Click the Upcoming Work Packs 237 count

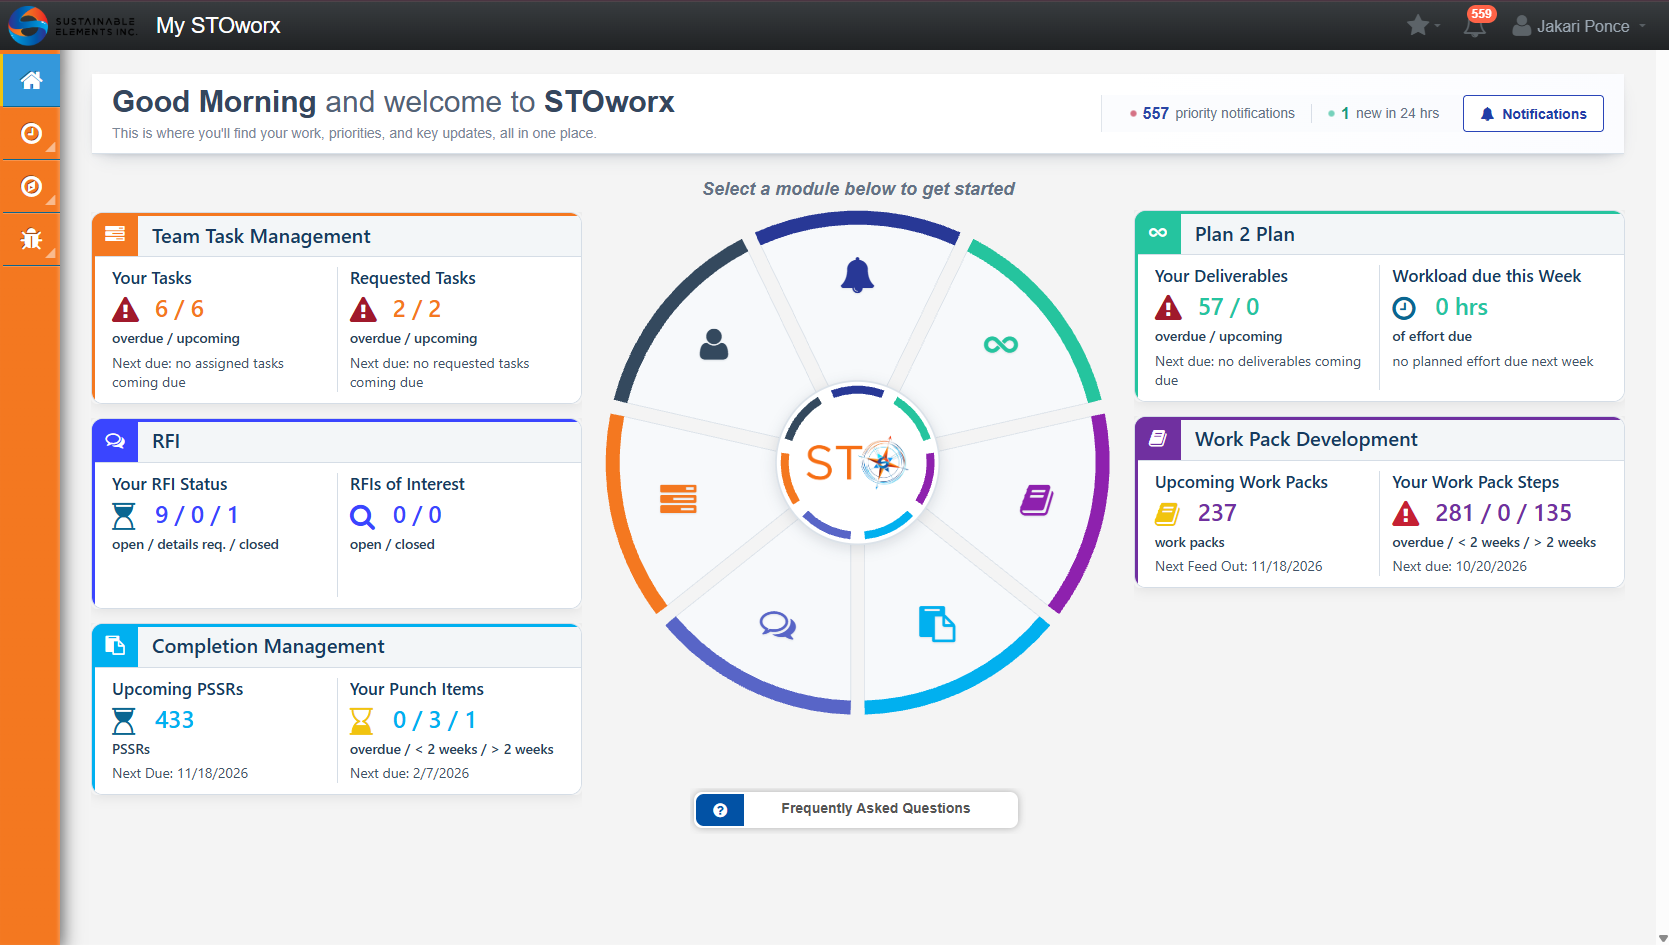1217,513
